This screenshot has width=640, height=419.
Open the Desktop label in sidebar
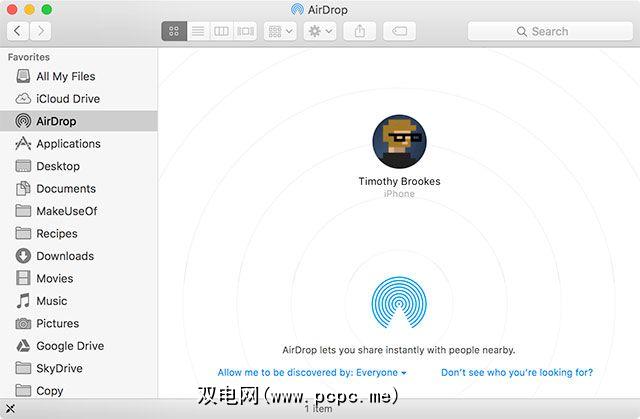click(58, 166)
